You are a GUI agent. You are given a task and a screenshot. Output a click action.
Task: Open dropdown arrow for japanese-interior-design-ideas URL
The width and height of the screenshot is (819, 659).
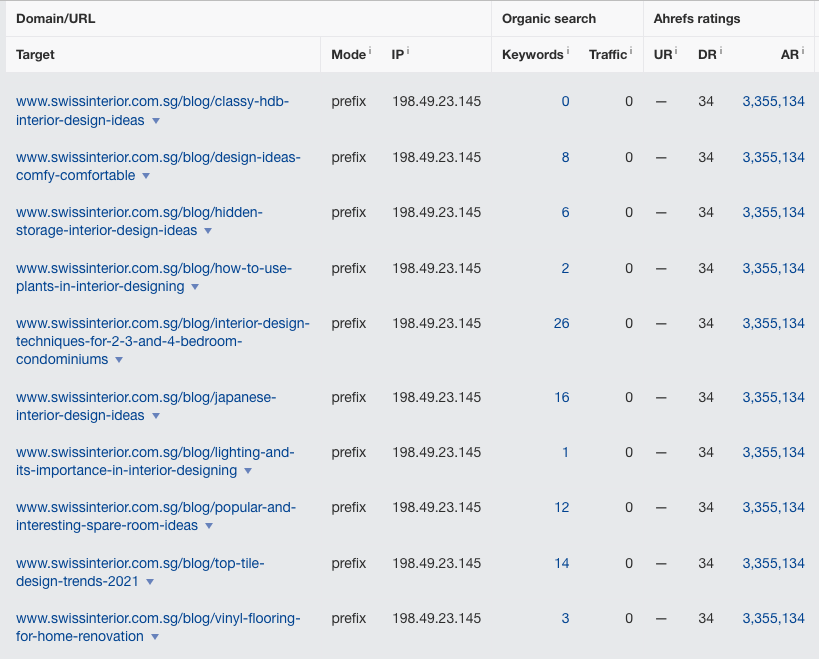(x=156, y=416)
